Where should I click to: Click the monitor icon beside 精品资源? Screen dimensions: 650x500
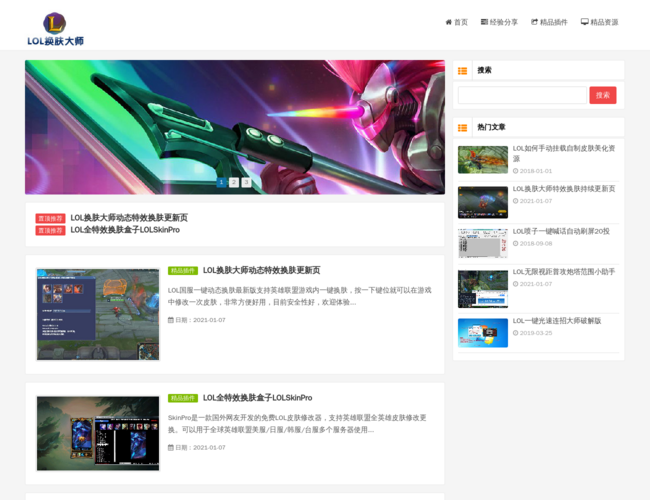coord(585,22)
